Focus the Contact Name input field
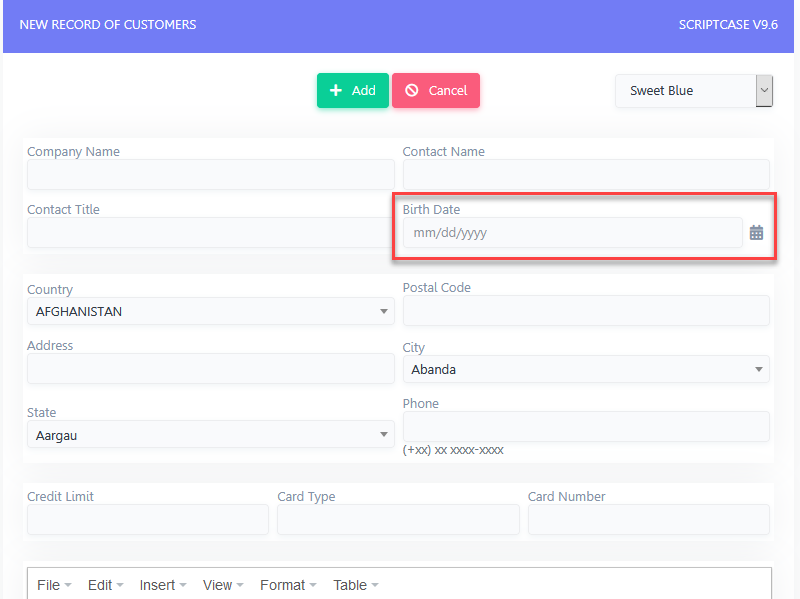This screenshot has height=599, width=800. pos(586,174)
